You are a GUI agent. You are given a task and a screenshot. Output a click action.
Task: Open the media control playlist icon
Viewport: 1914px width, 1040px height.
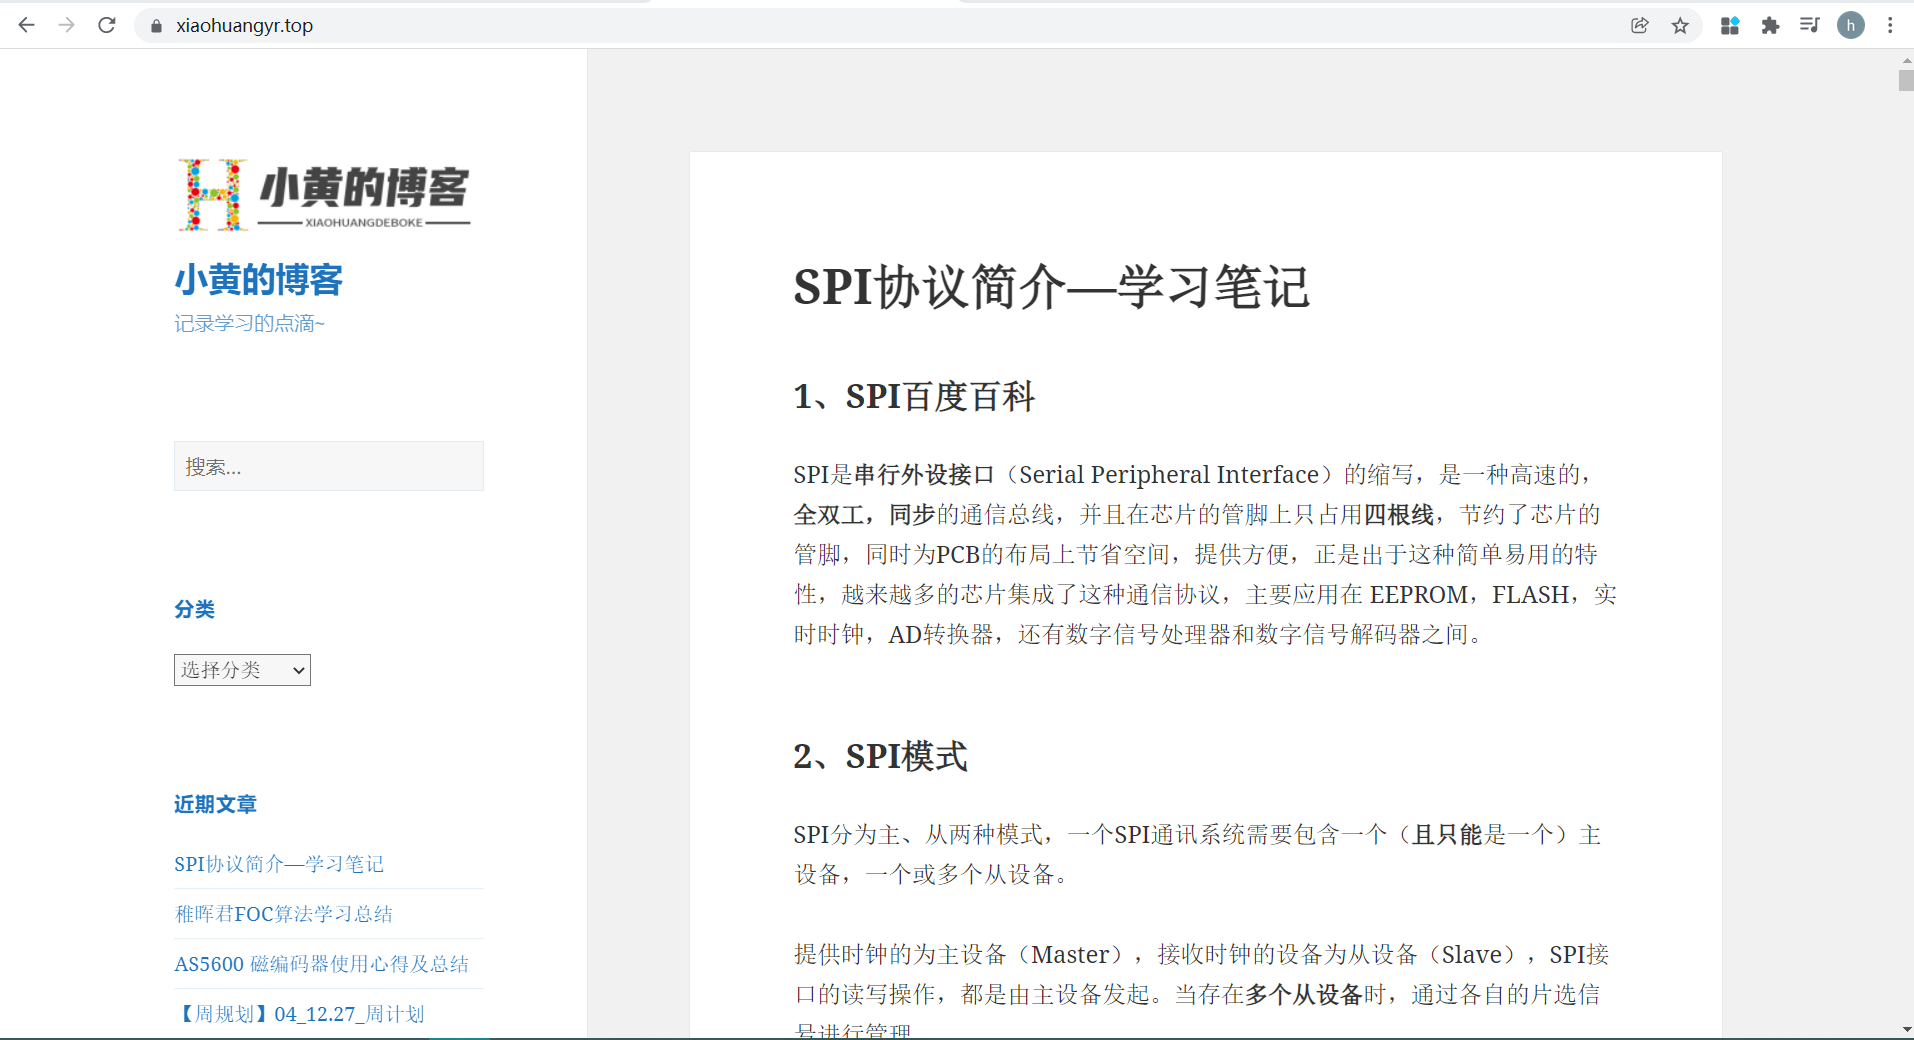click(1810, 26)
